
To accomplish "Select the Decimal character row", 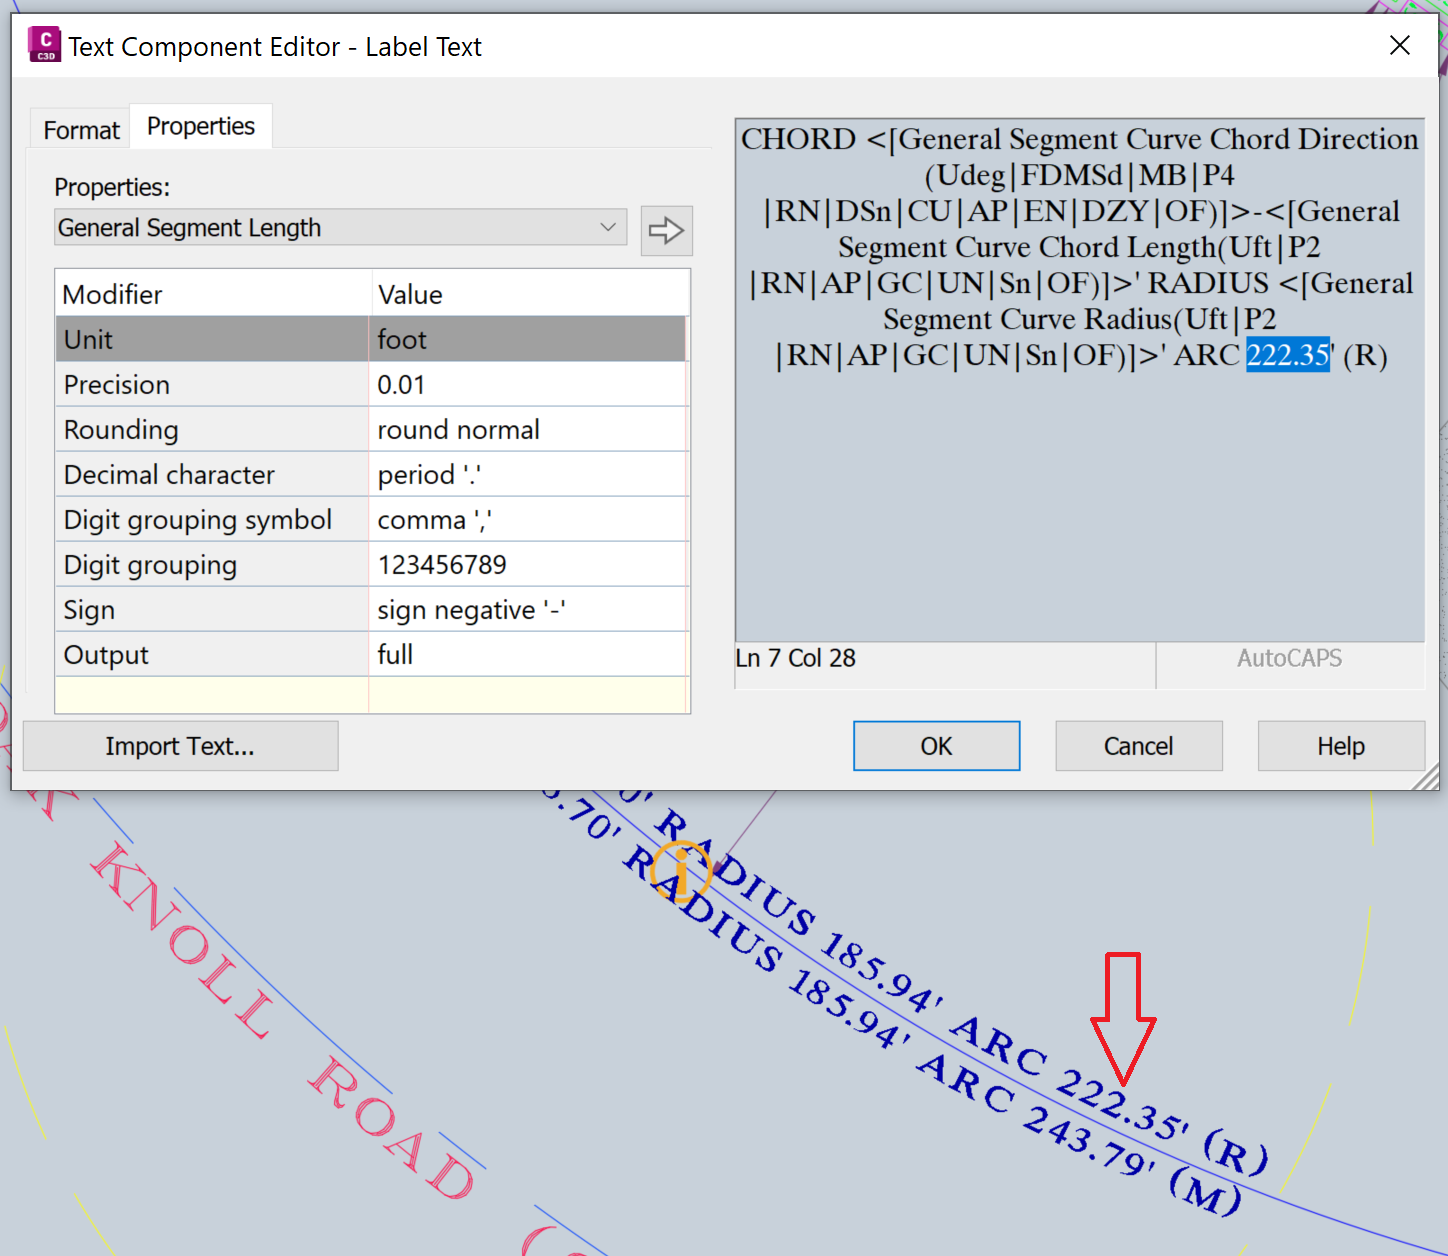I will point(211,474).
